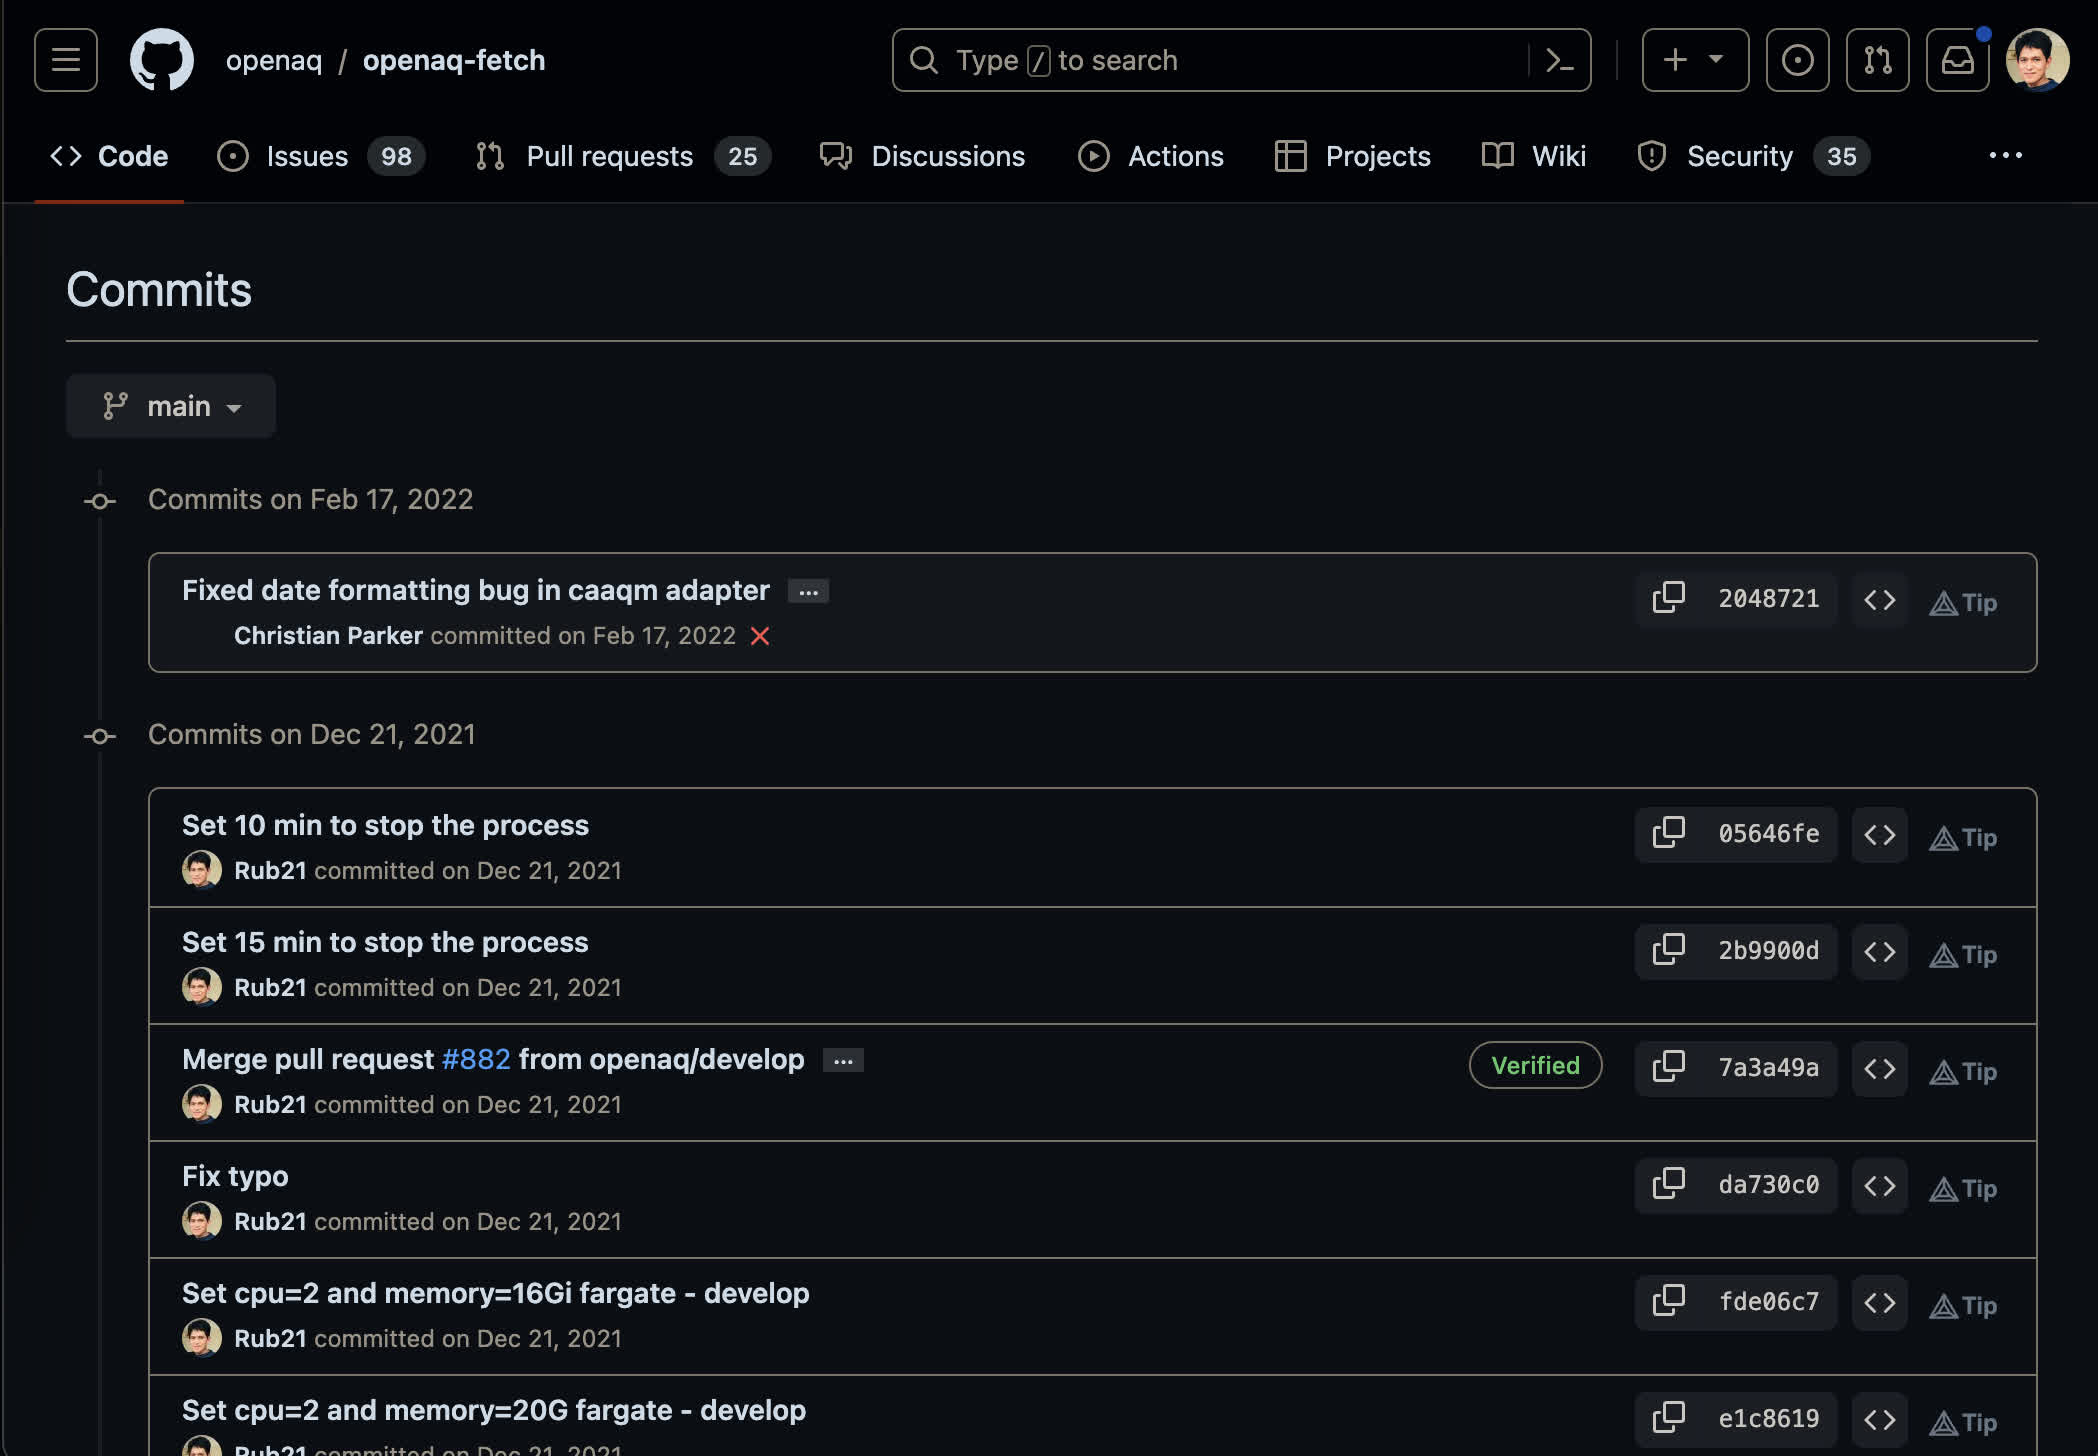This screenshot has height=1456, width=2098.
Task: Open the Actions tab
Action: click(x=1151, y=156)
